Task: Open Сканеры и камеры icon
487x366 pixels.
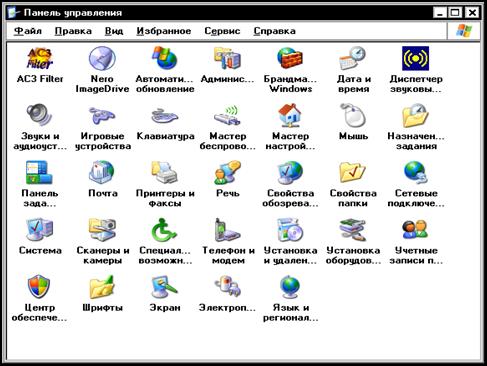Action: tap(102, 230)
